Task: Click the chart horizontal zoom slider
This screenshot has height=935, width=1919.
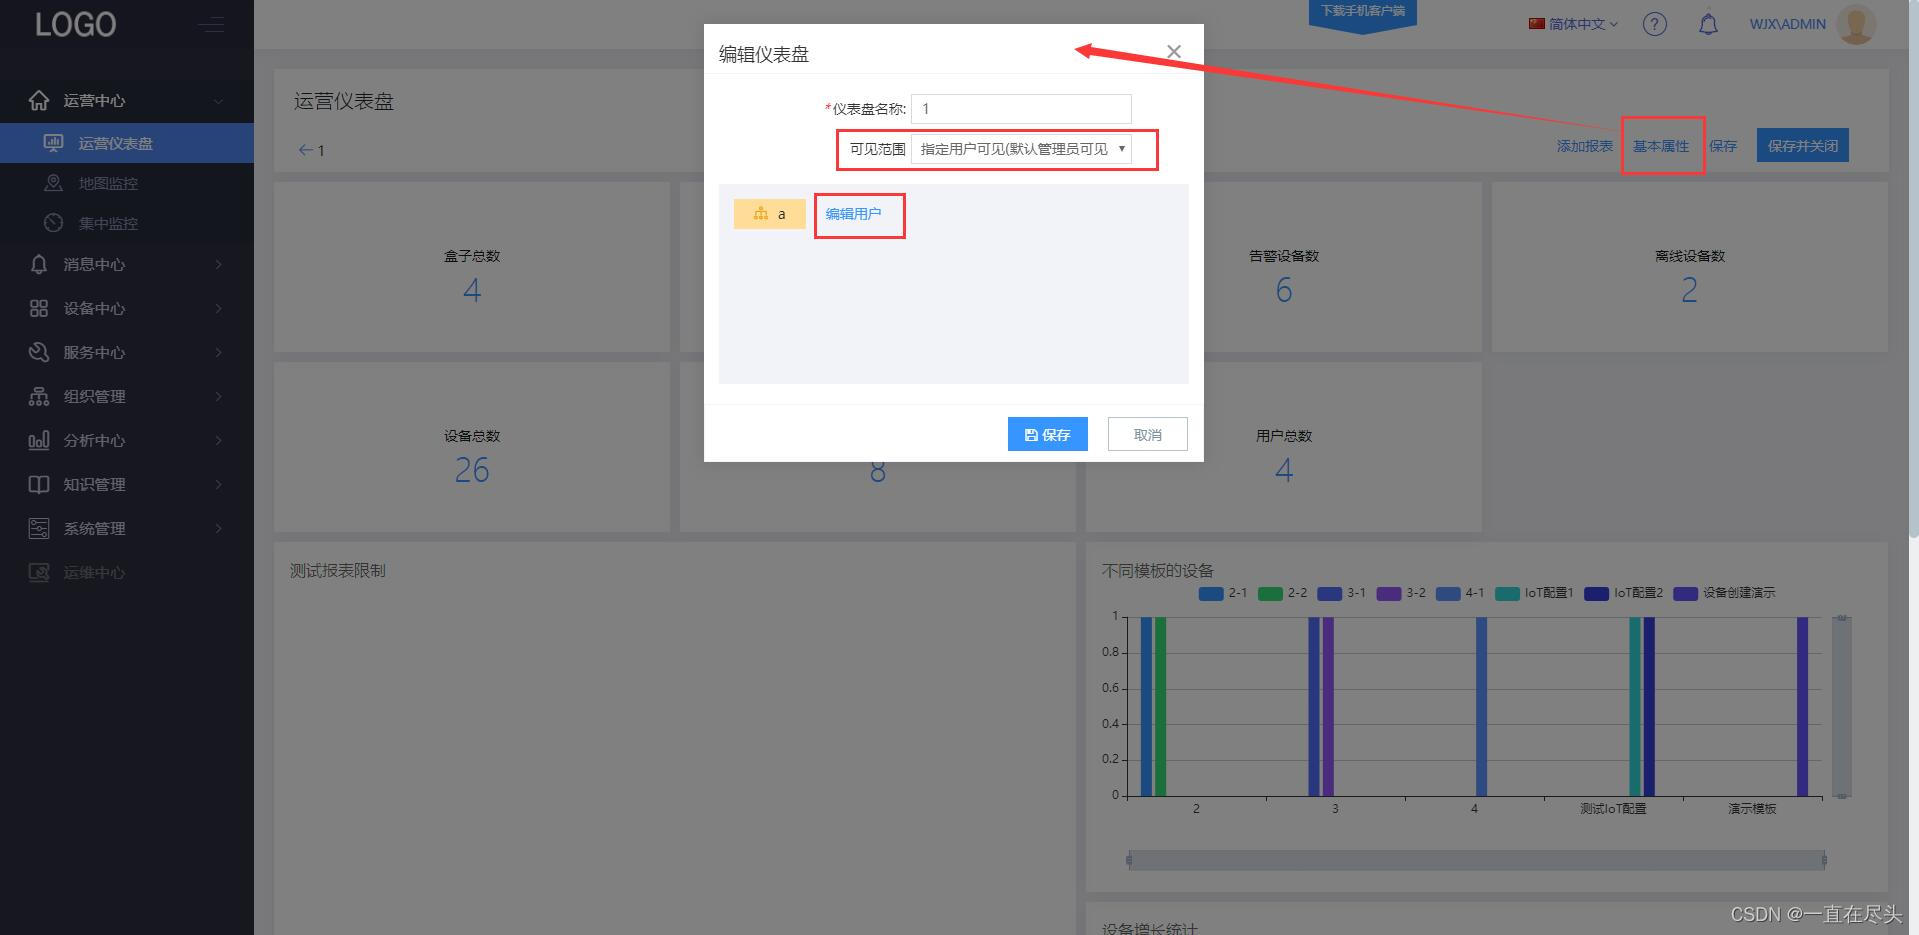Action: coord(1476,860)
